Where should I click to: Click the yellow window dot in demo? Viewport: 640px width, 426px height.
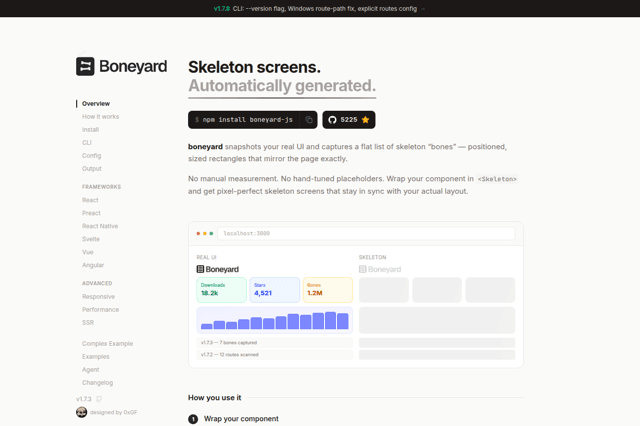pos(205,233)
